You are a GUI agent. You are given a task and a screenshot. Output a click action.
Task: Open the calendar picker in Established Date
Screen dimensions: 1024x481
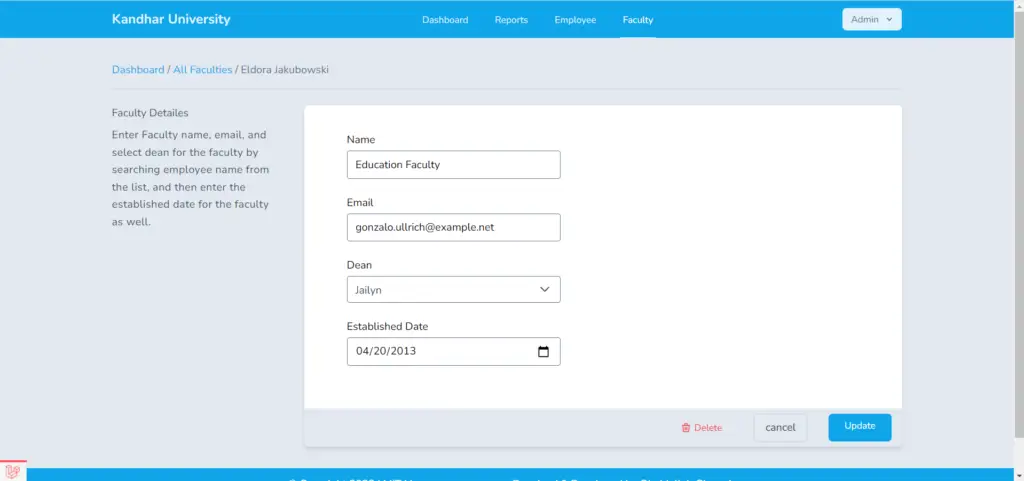543,352
